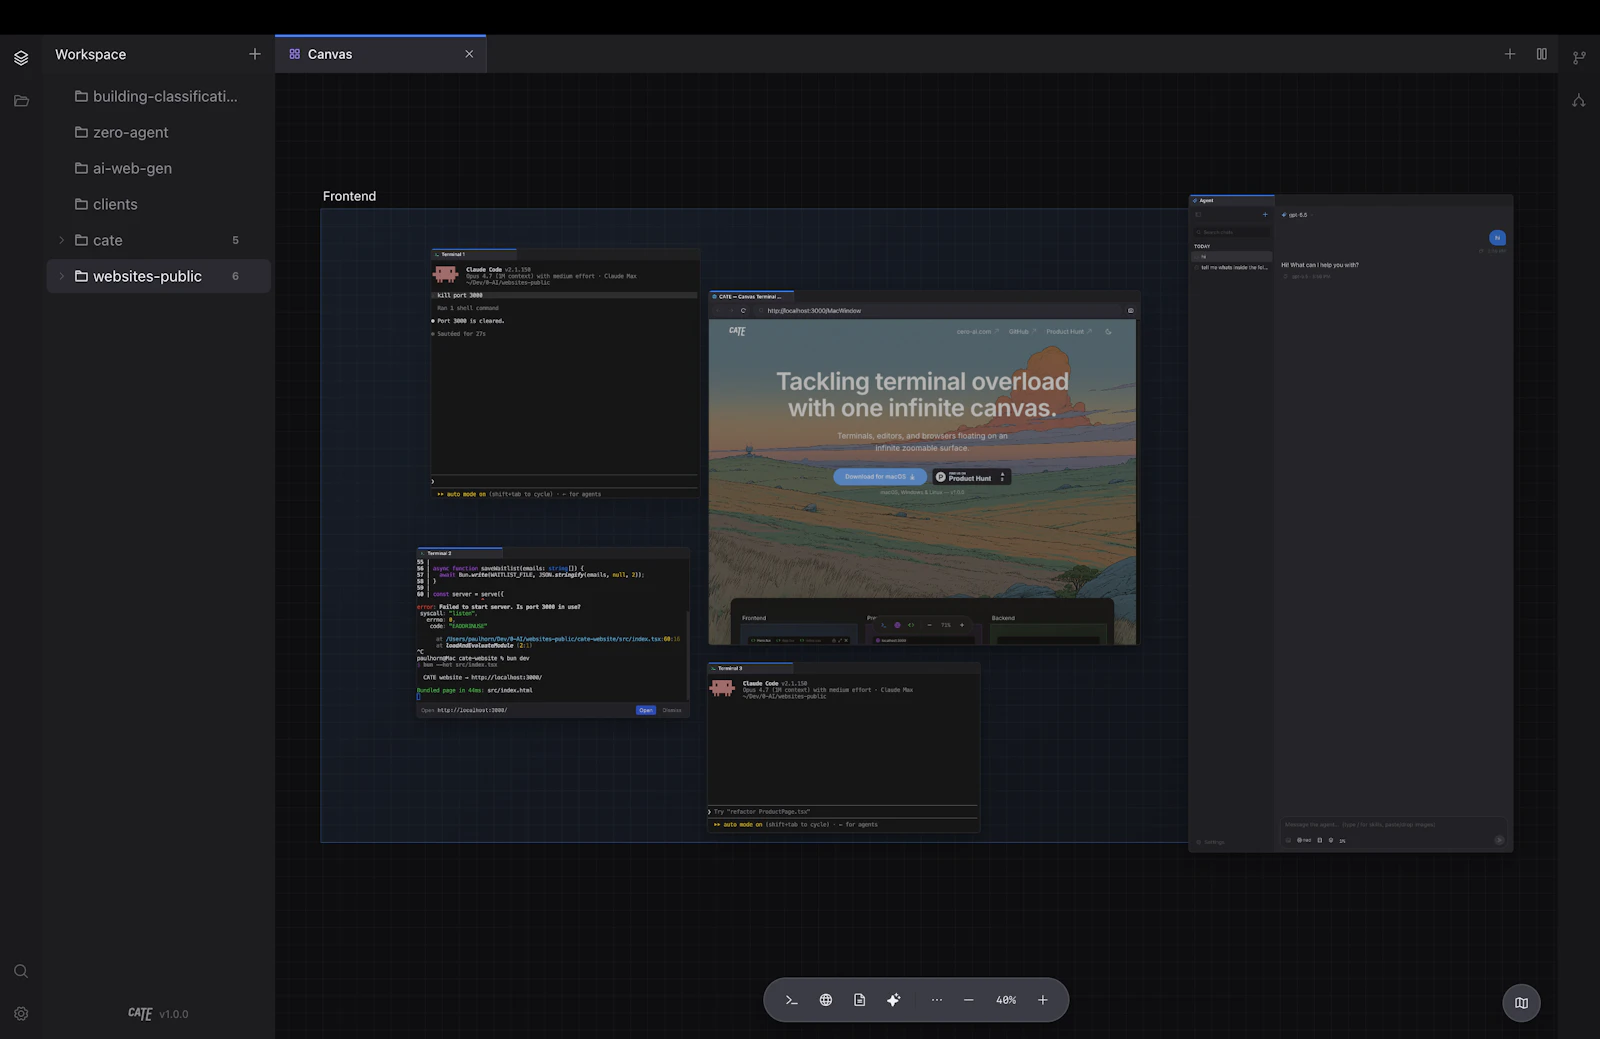This screenshot has width=1600, height=1039.
Task: Reload the page in browser panel
Action: 743,311
